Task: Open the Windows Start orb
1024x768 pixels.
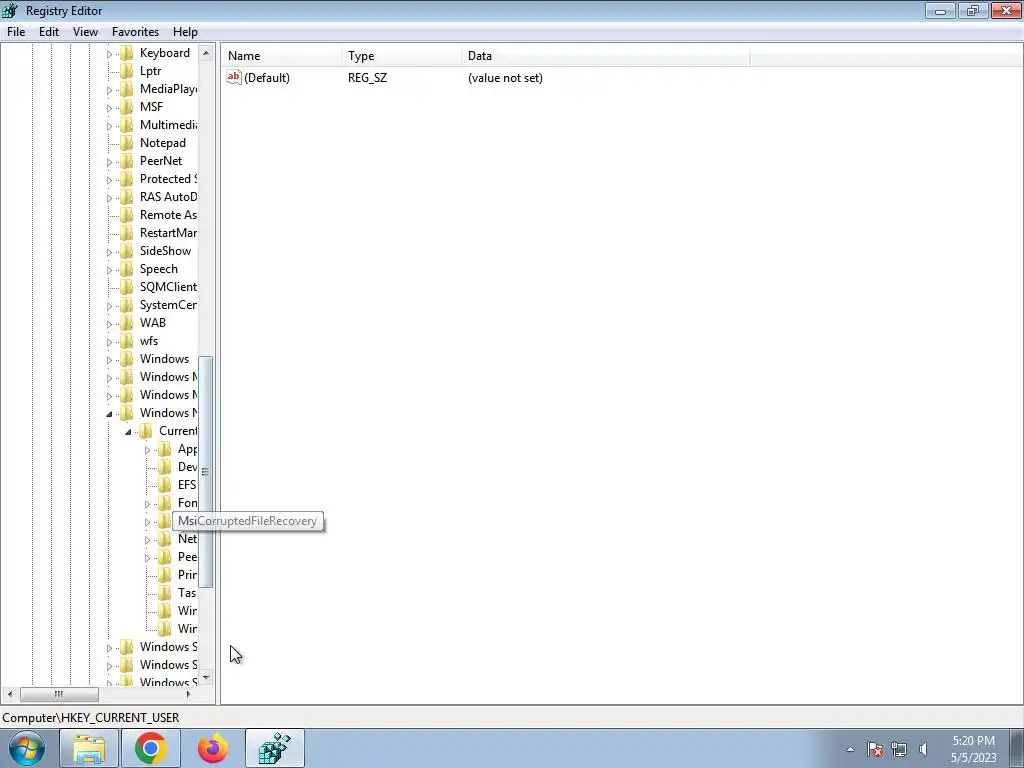Action: coord(26,748)
